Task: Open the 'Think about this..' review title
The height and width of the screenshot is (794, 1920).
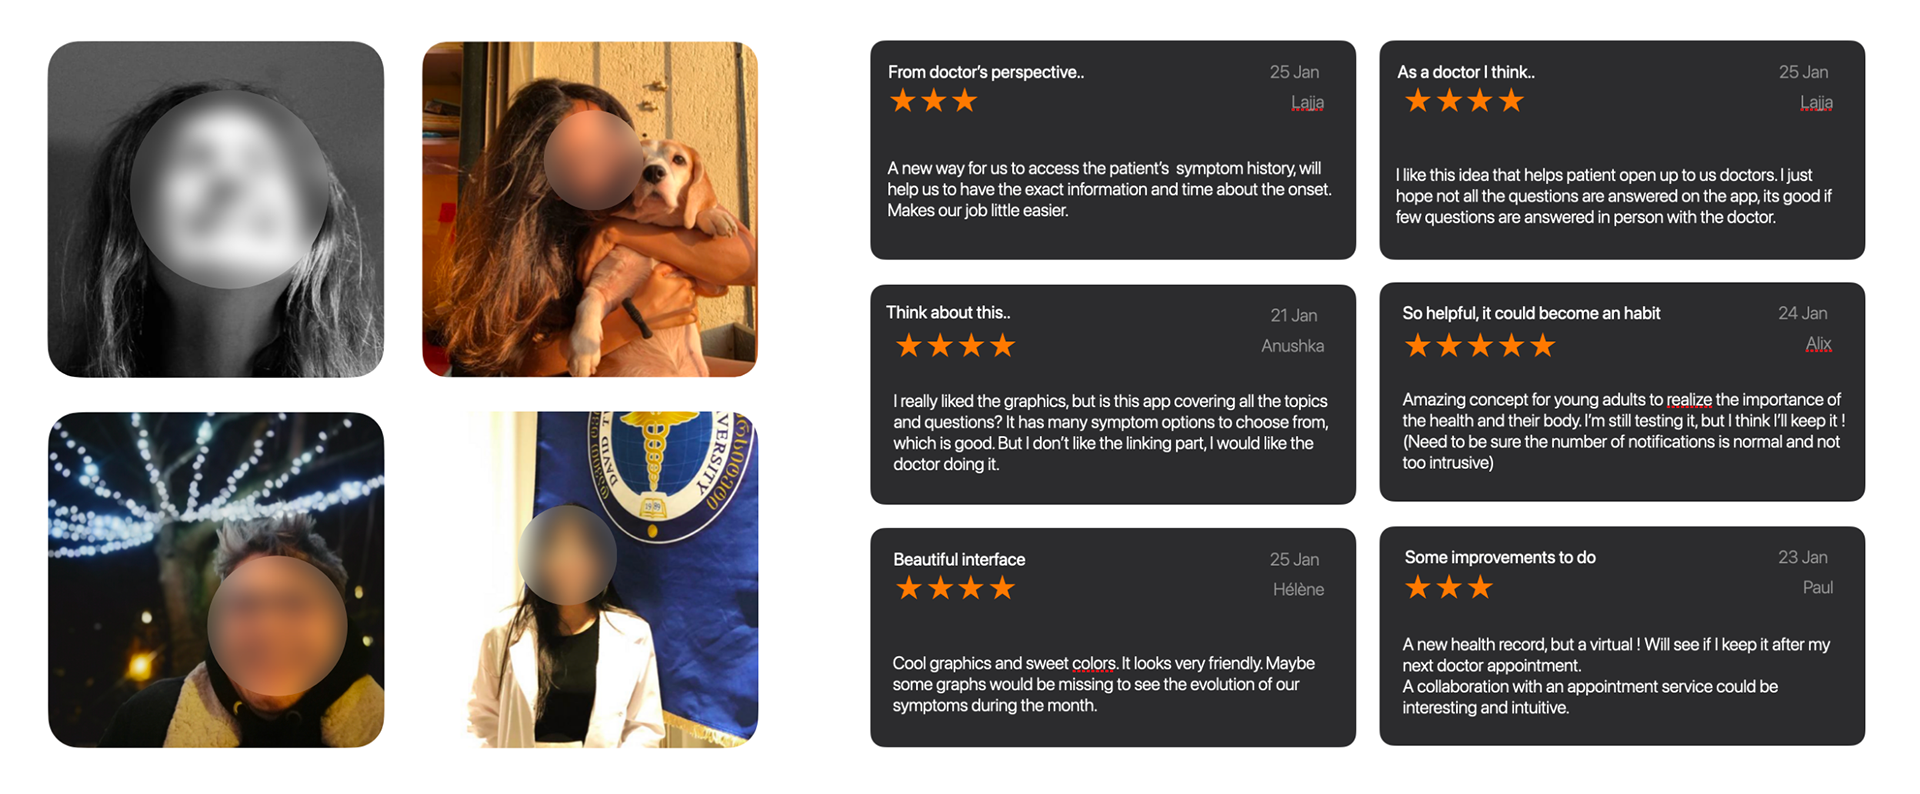Action: pyautogui.click(x=948, y=313)
